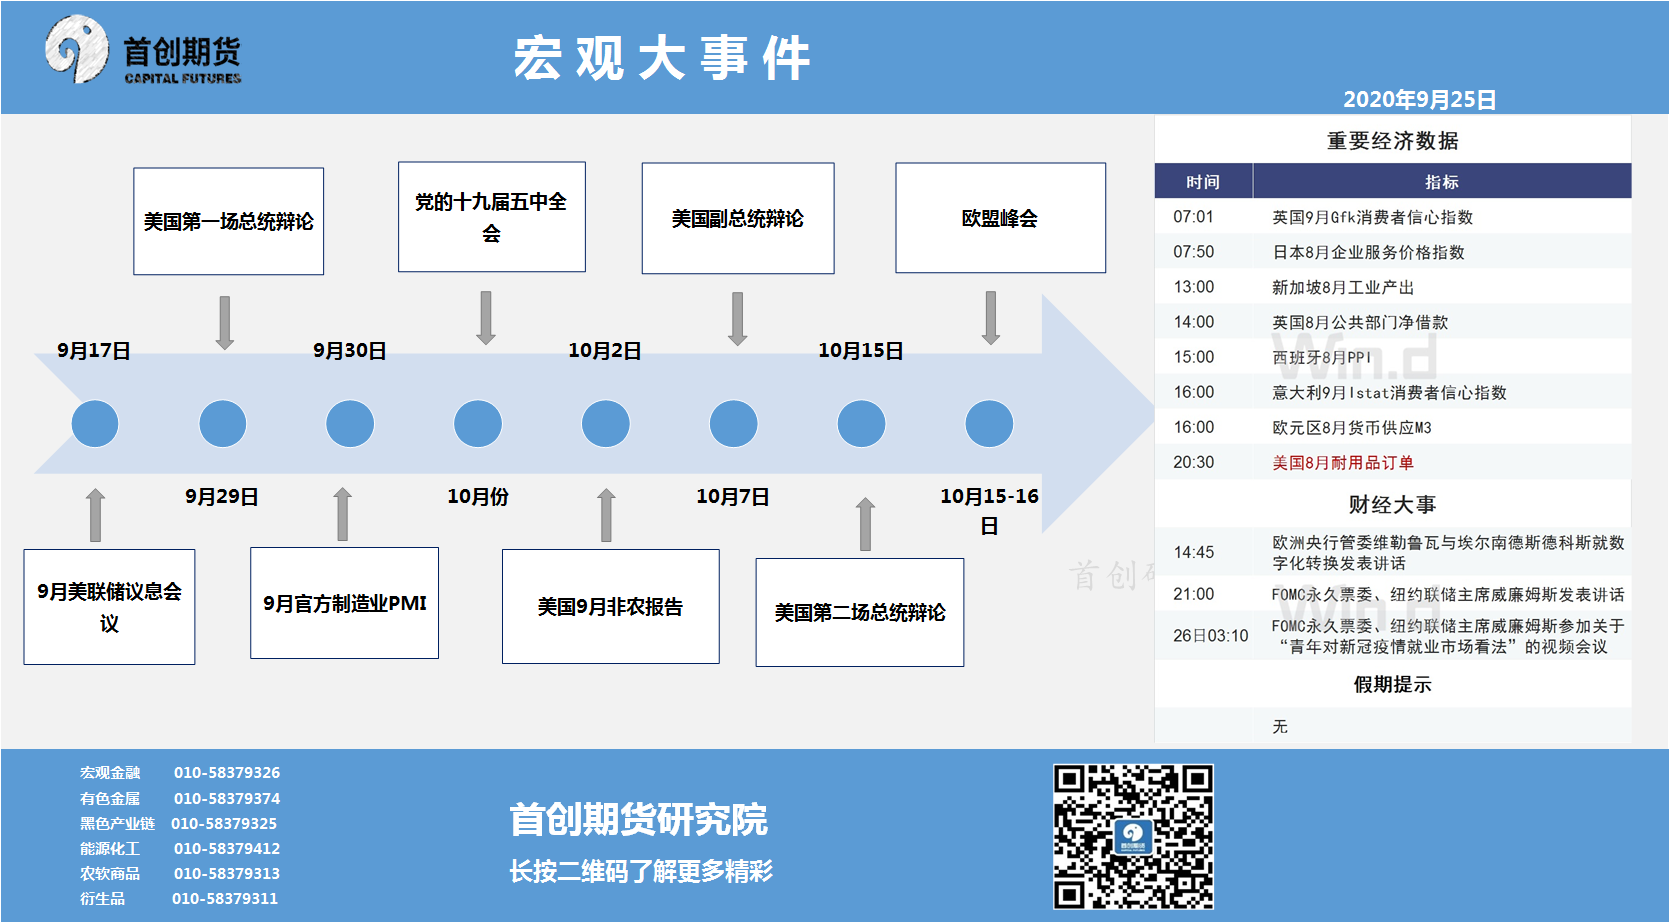Click the 能源化工 phone 010-58379412
The width and height of the screenshot is (1670, 923).
pos(227,849)
